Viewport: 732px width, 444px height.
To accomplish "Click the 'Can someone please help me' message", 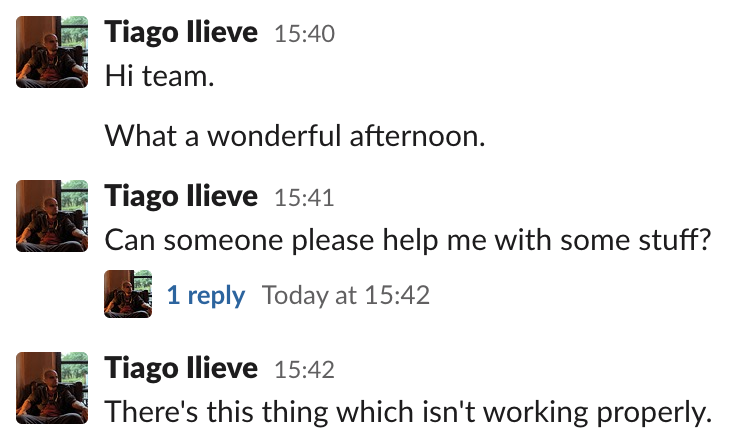I will [x=407, y=239].
